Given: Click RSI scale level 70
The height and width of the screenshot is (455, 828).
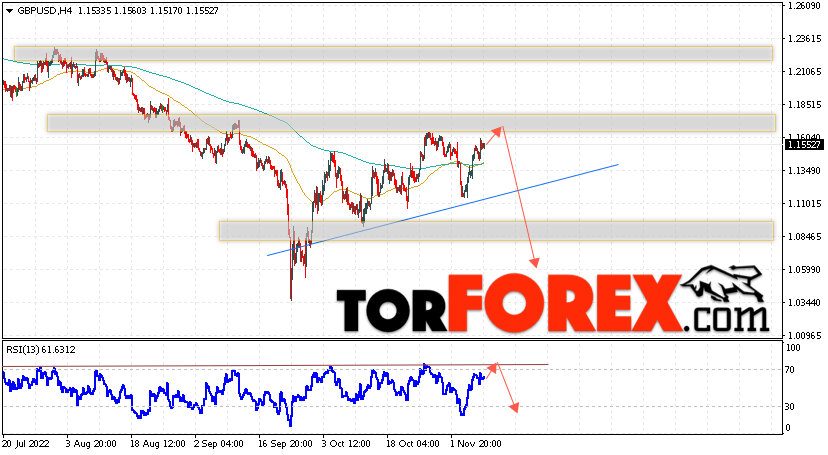Looking at the screenshot, I should pos(790,369).
